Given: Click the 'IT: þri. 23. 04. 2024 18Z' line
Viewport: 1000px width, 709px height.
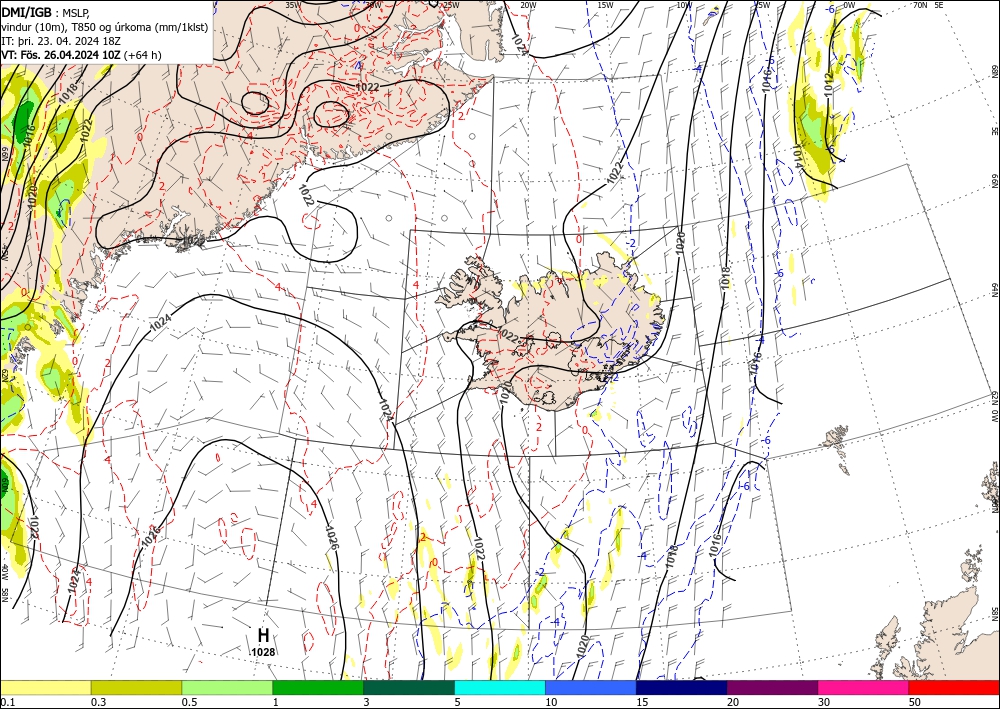Looking at the screenshot, I should coord(62,41).
